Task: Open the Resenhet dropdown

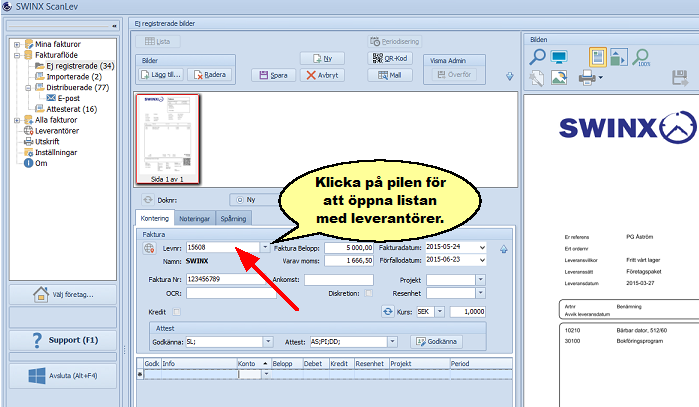Action: tap(480, 293)
